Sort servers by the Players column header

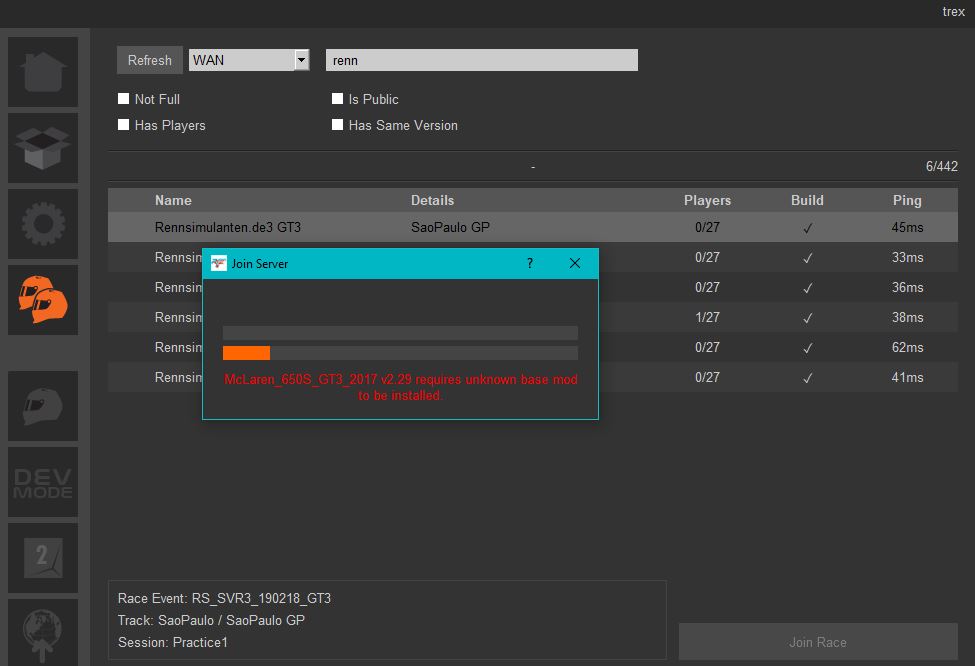click(x=707, y=200)
